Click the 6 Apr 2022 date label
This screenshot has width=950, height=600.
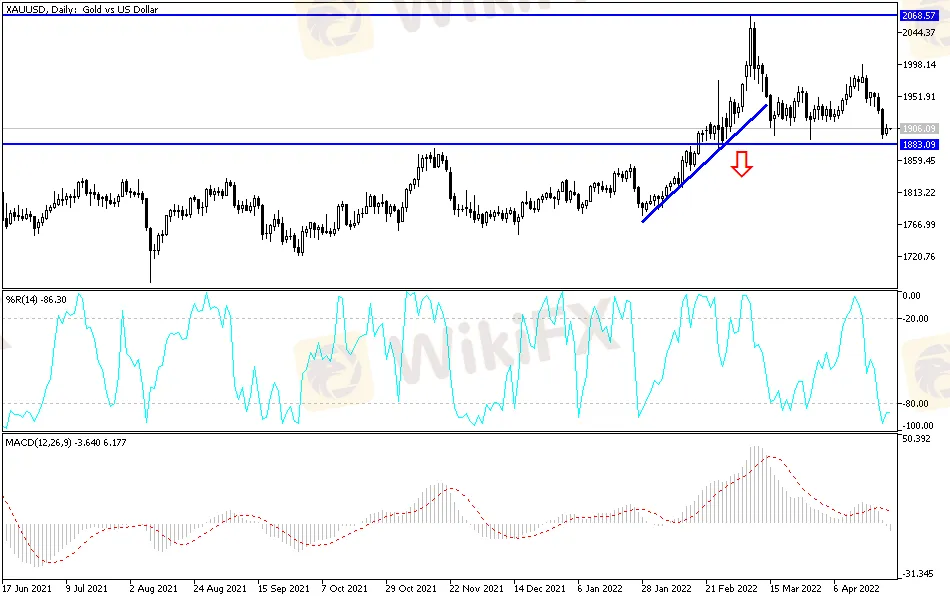point(856,588)
